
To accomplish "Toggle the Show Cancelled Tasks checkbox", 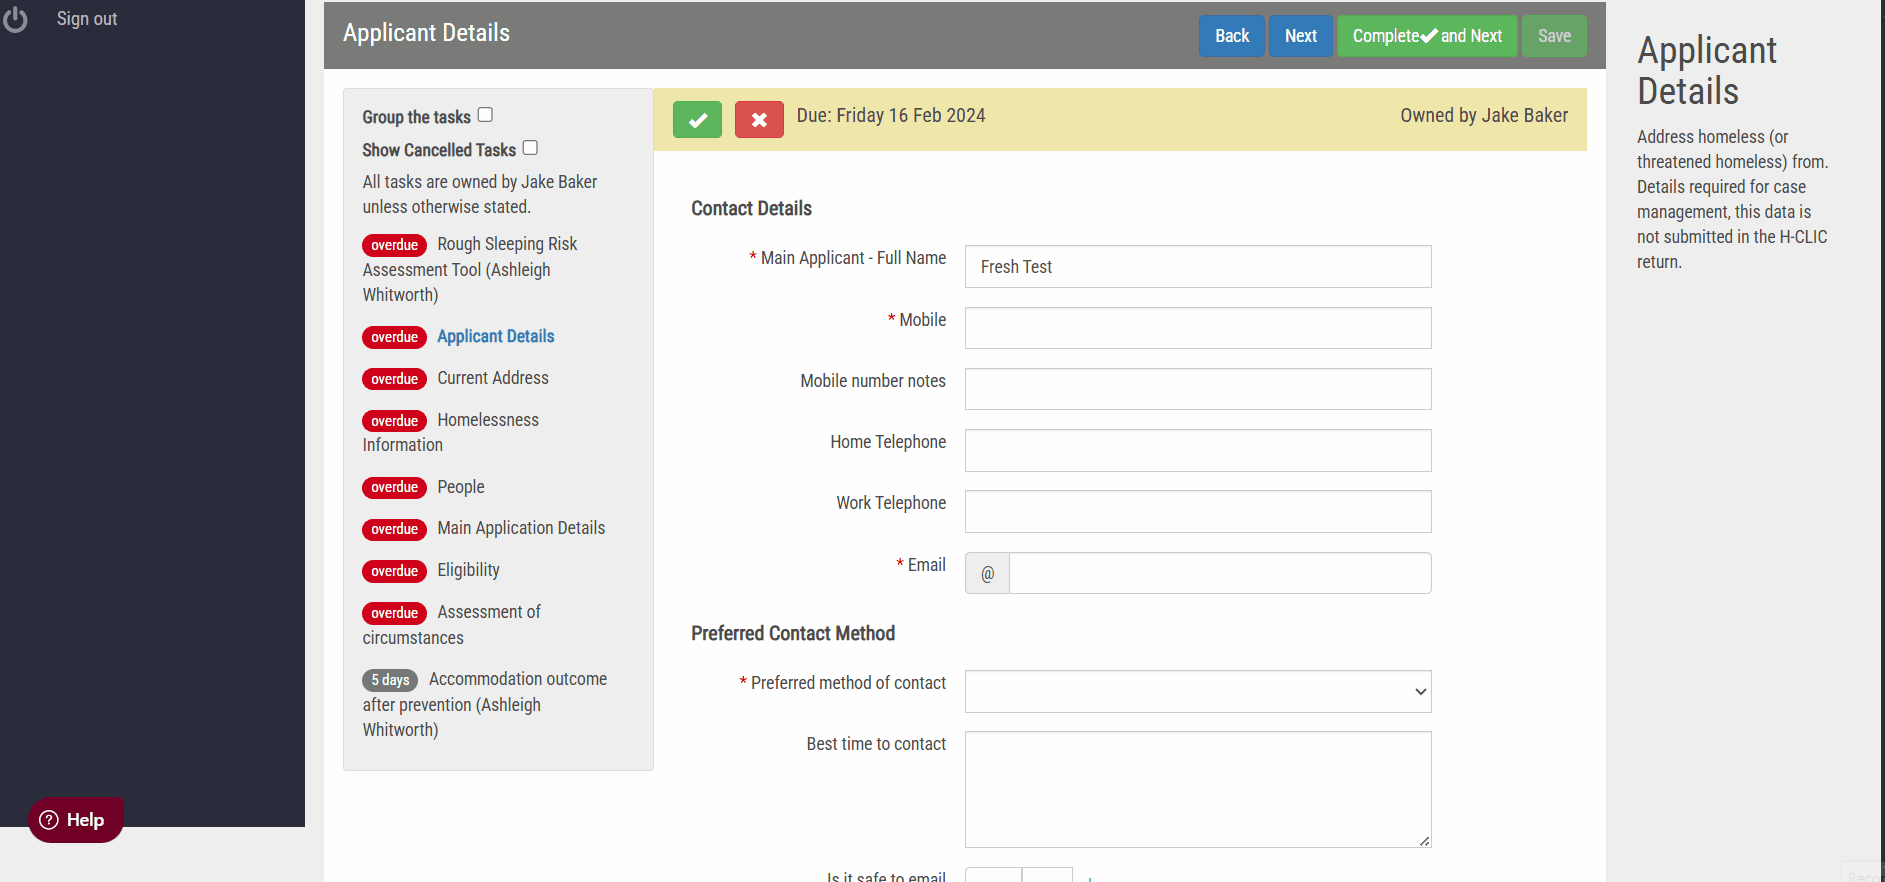I will coord(530,148).
